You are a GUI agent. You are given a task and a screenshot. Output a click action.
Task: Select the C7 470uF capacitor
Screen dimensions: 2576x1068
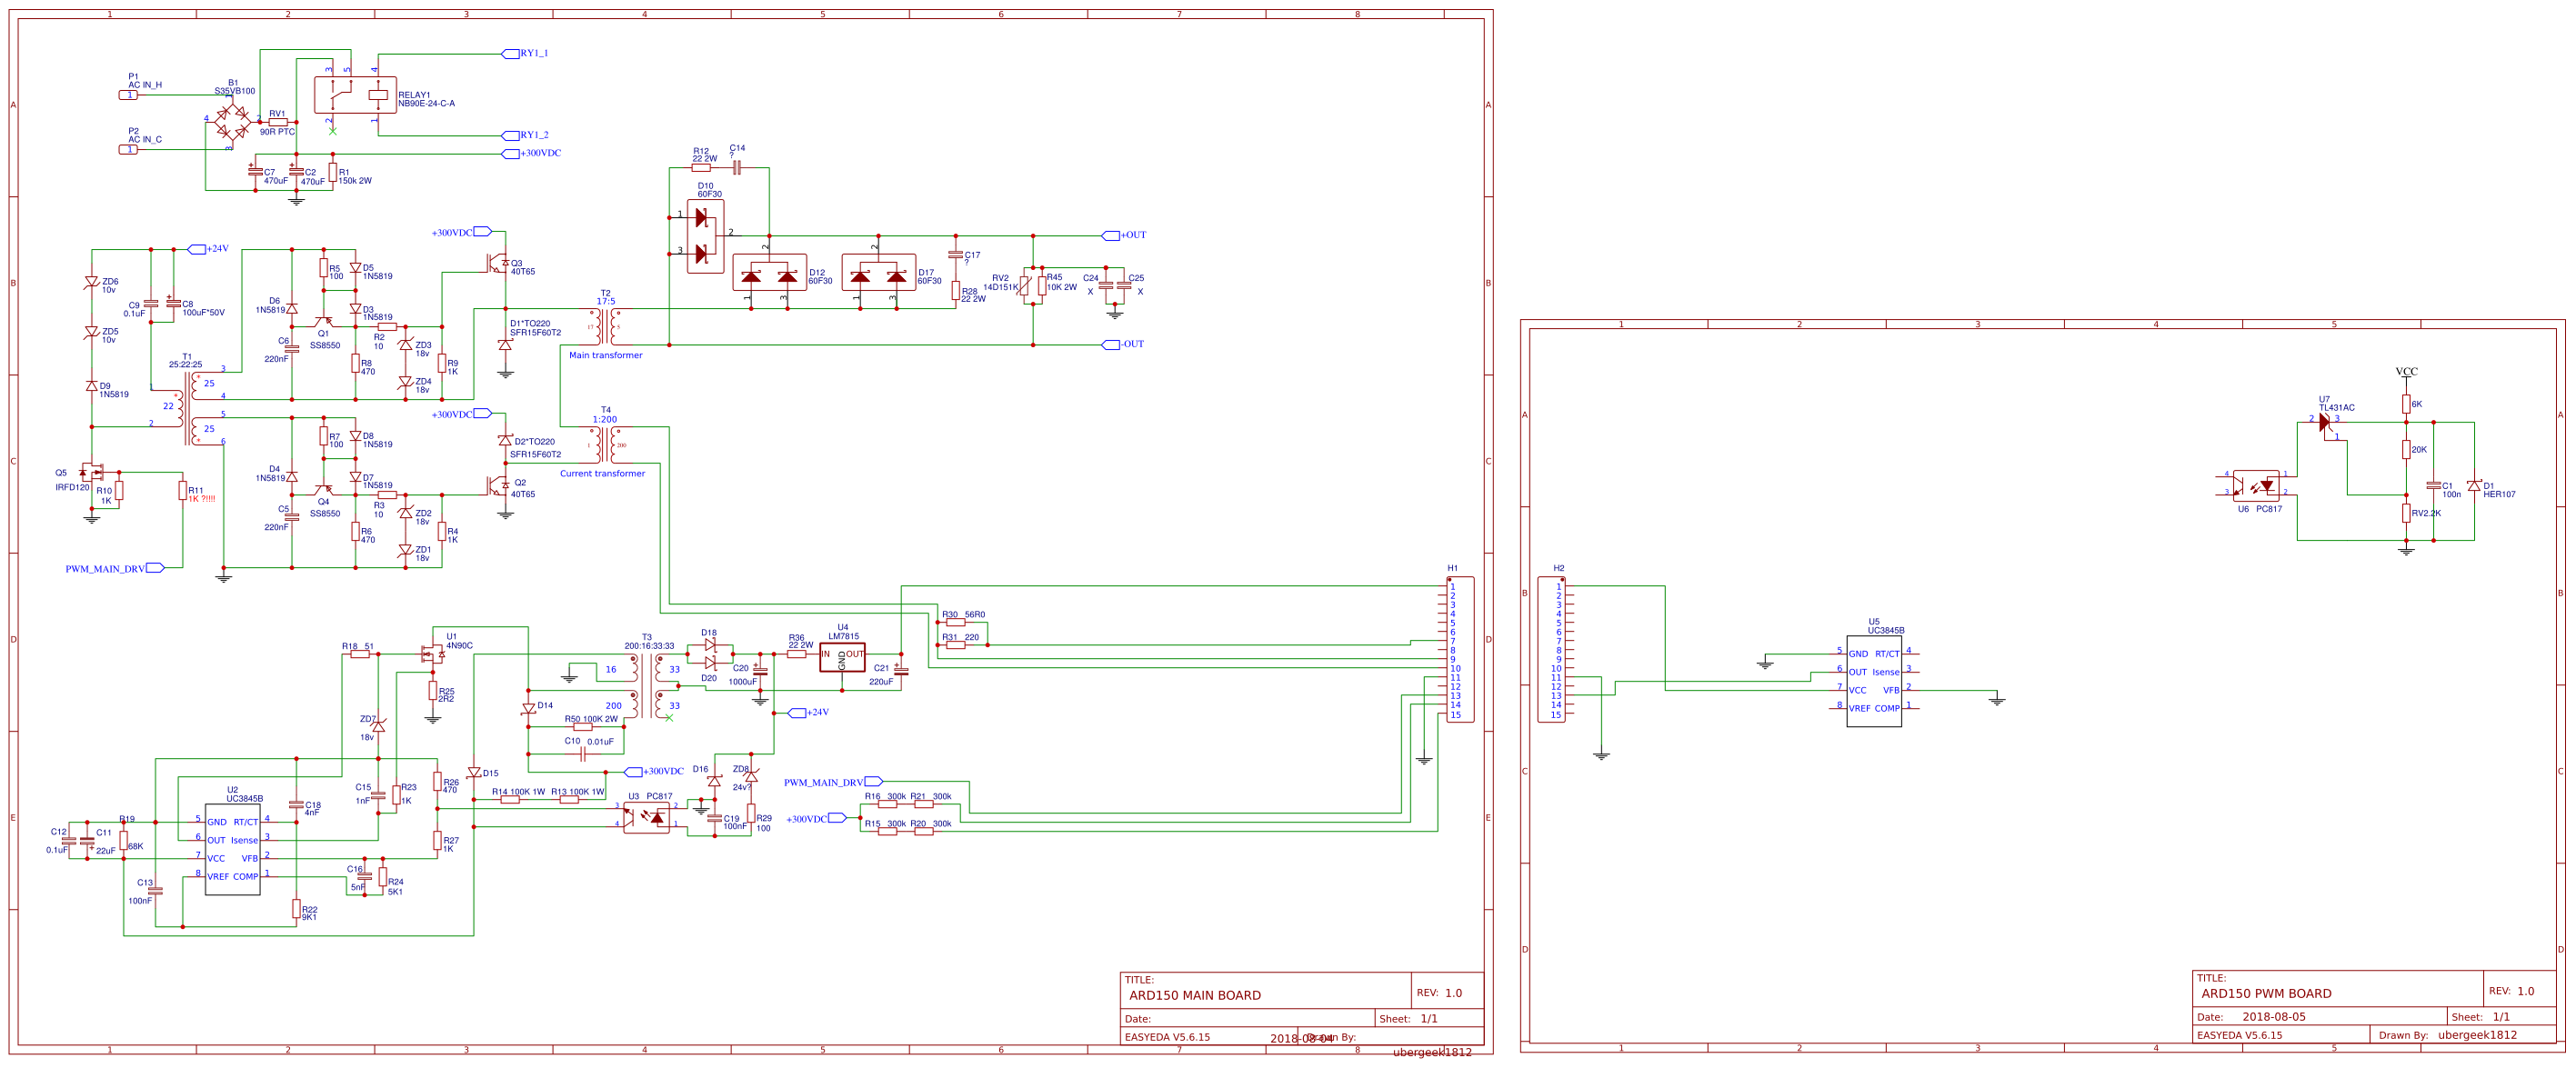[256, 172]
